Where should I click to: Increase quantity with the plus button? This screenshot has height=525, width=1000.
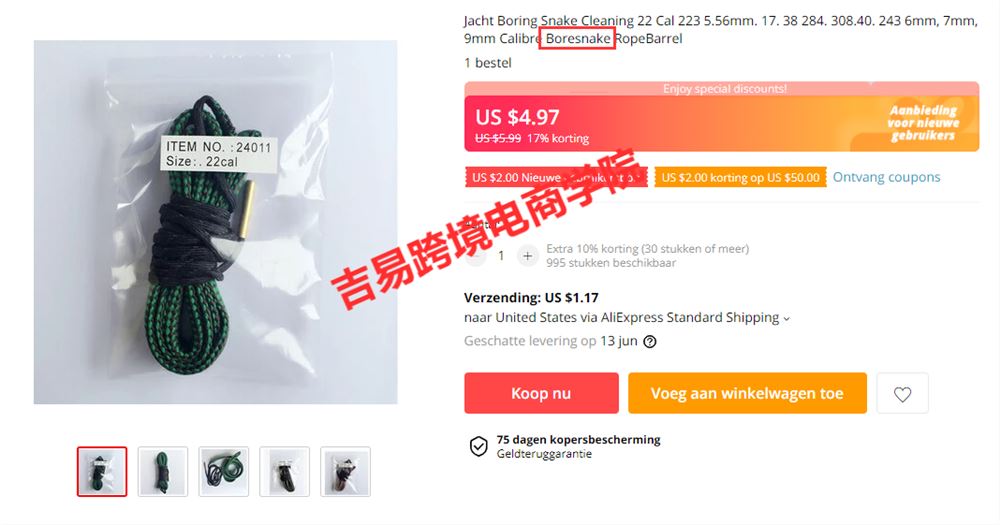[527, 256]
